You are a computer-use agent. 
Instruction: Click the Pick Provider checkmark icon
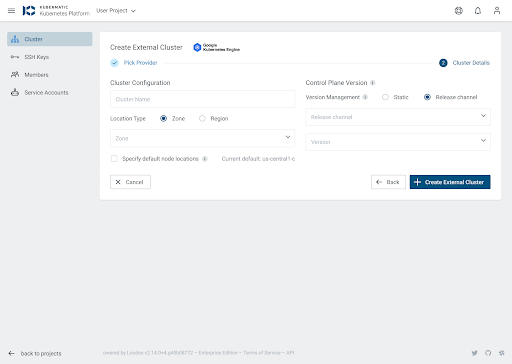tap(114, 63)
